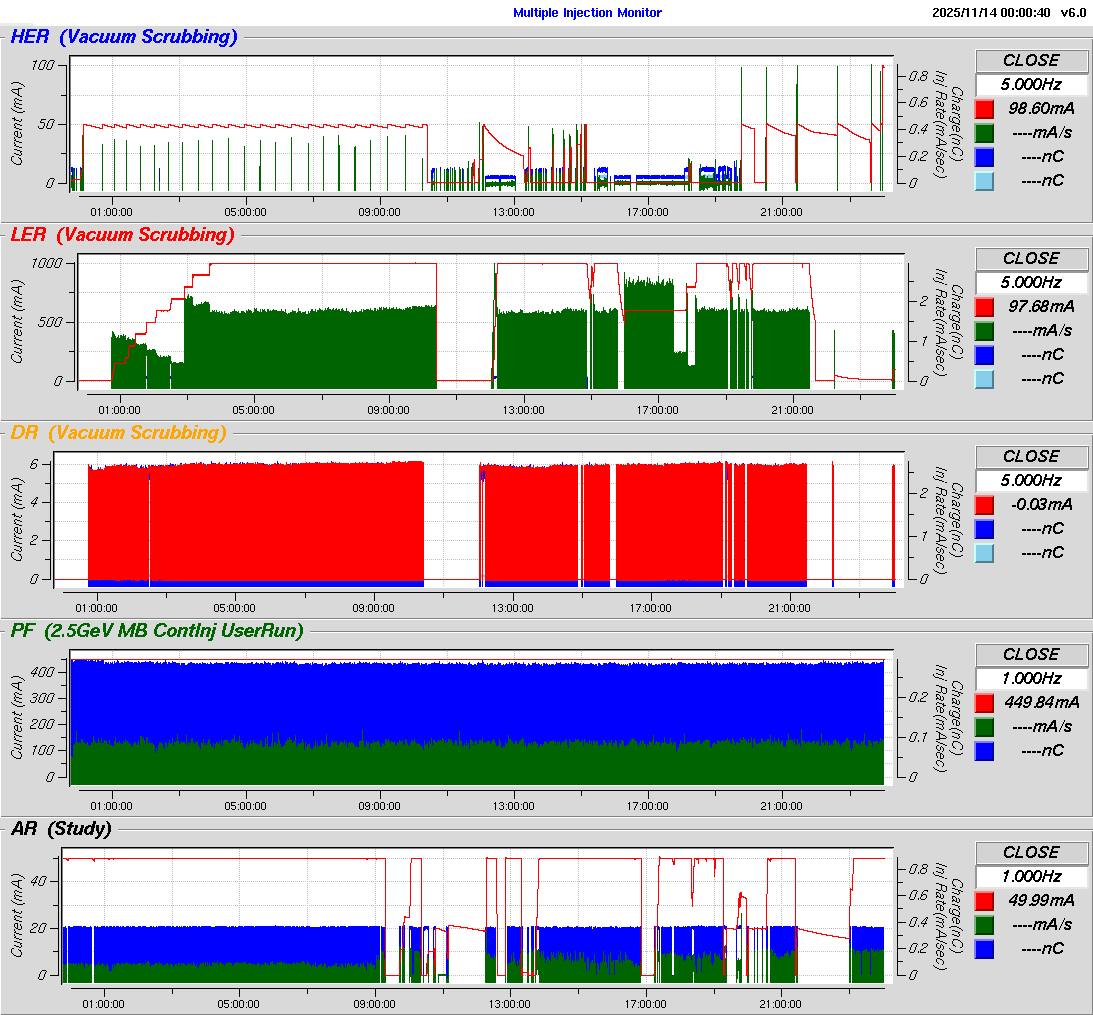
Task: Select the AR red current swatch
Action: tap(984, 901)
